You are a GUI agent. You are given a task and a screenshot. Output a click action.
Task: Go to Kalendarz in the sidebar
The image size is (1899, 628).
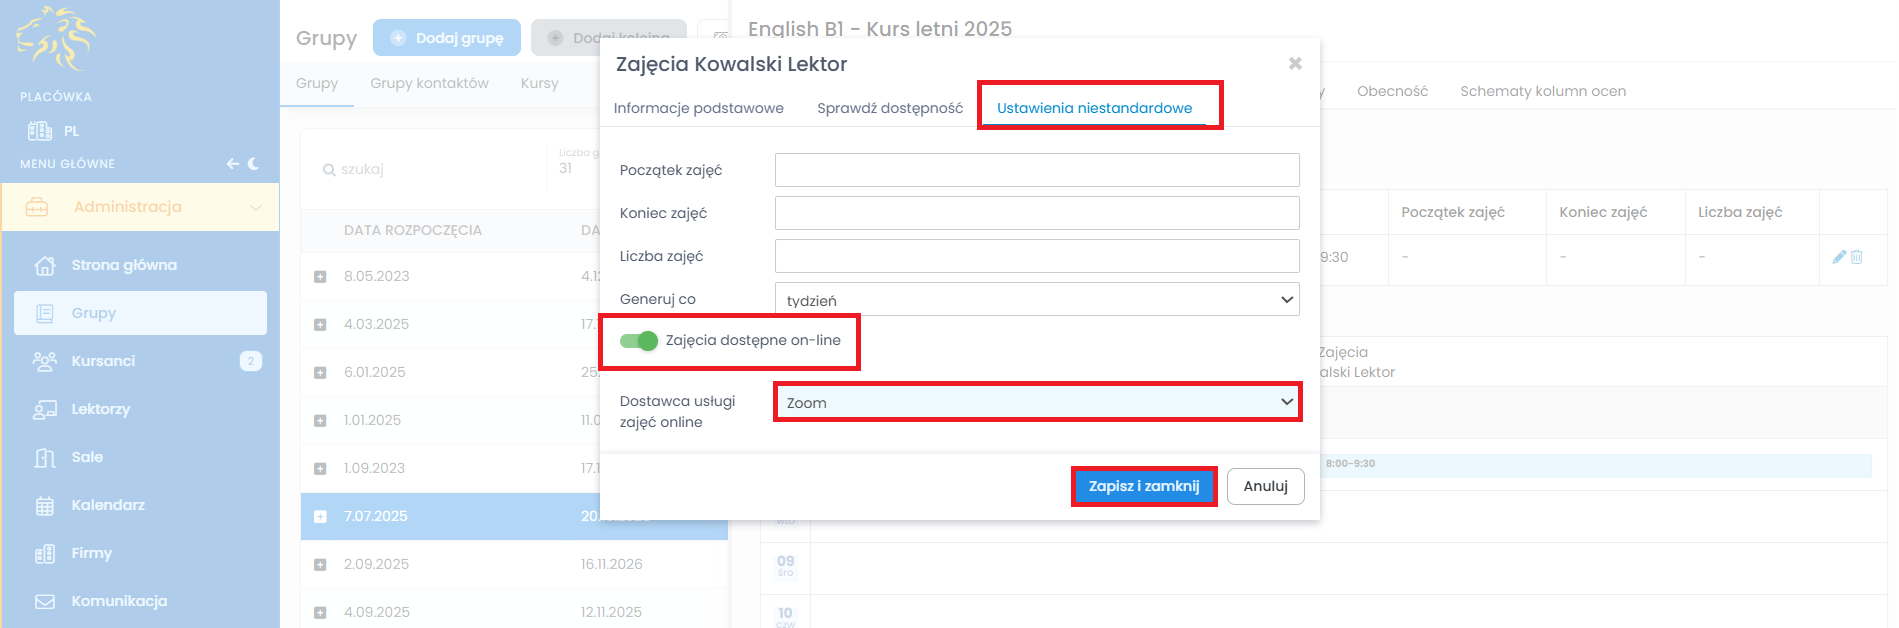point(108,505)
